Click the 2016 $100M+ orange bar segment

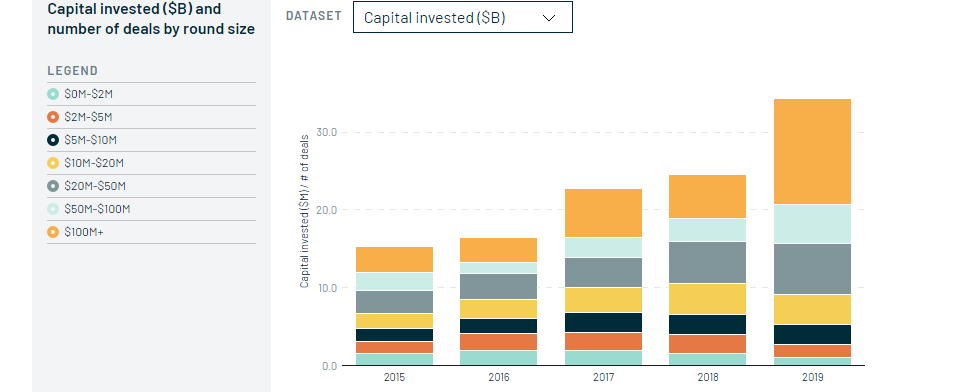498,250
